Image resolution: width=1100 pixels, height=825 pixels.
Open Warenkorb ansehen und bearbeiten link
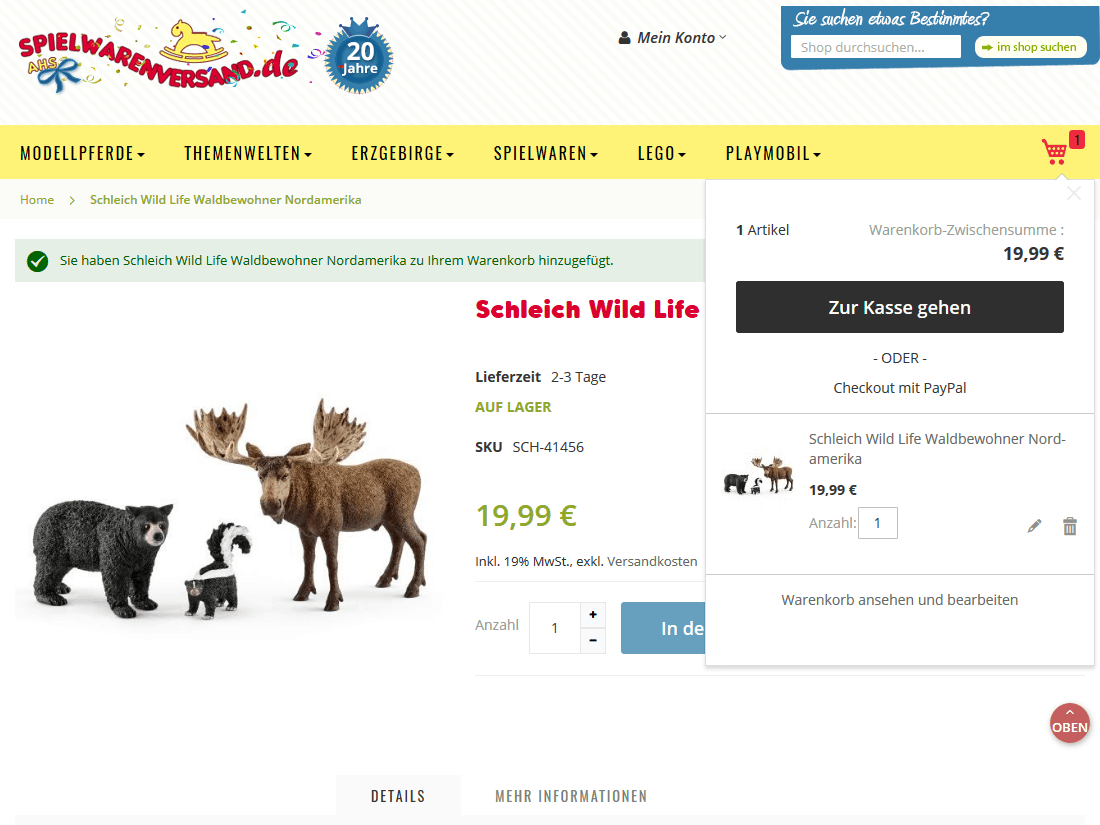[x=899, y=600]
